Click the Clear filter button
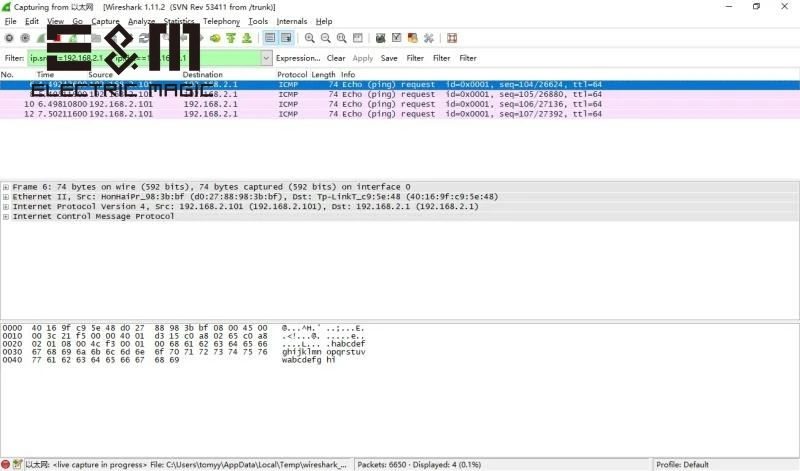This screenshot has height=471, width=800. (x=336, y=58)
